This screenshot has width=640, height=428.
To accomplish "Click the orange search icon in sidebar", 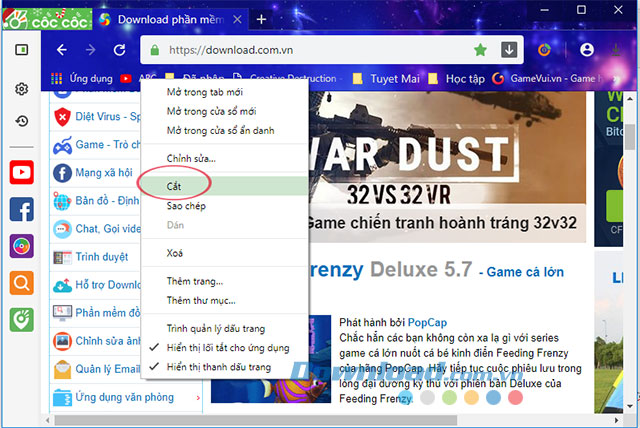I will 21,283.
